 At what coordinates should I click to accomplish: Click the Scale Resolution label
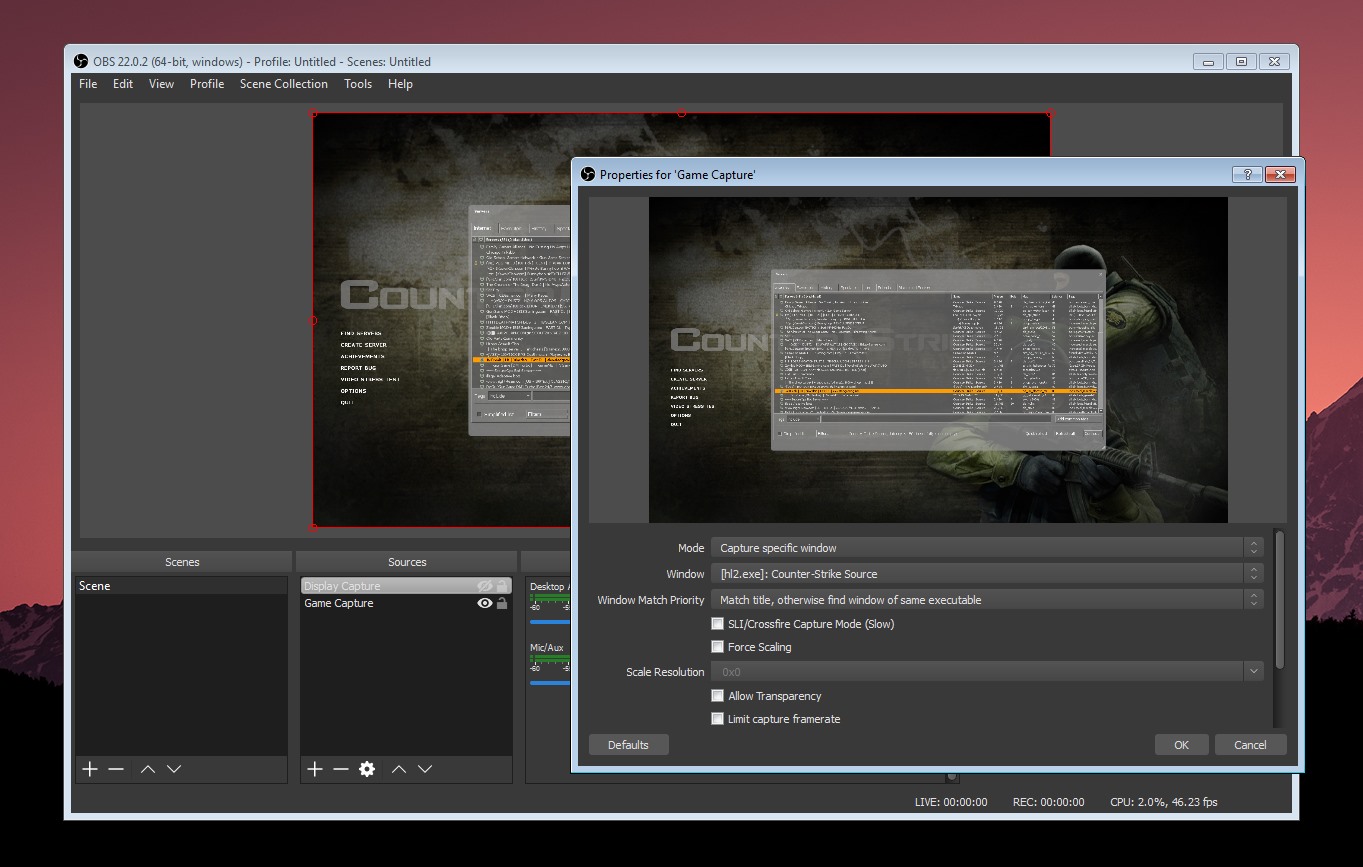pos(665,672)
